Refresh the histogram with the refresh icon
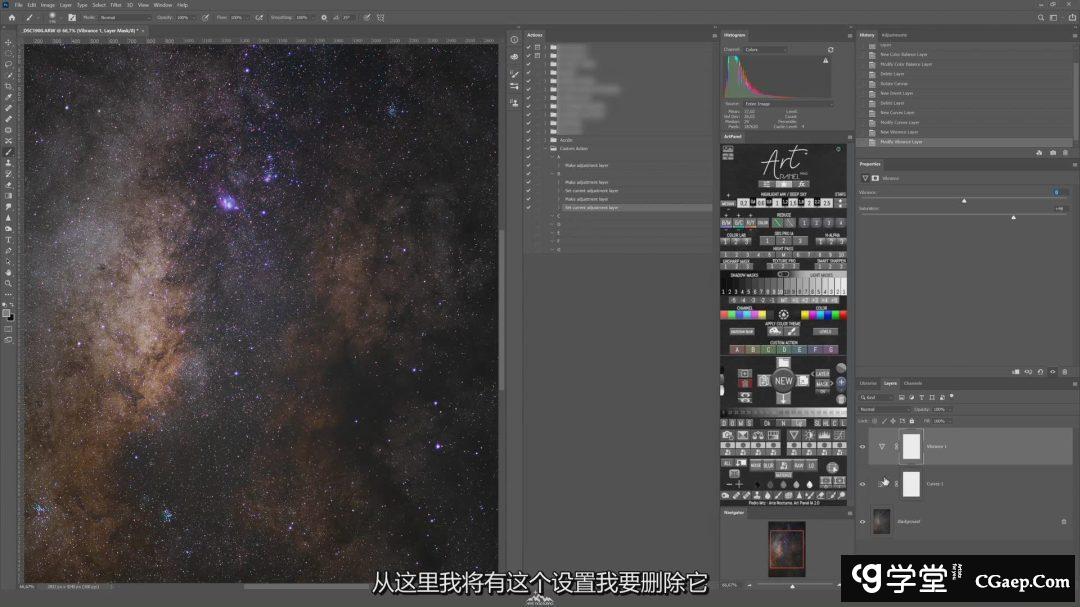 click(830, 49)
